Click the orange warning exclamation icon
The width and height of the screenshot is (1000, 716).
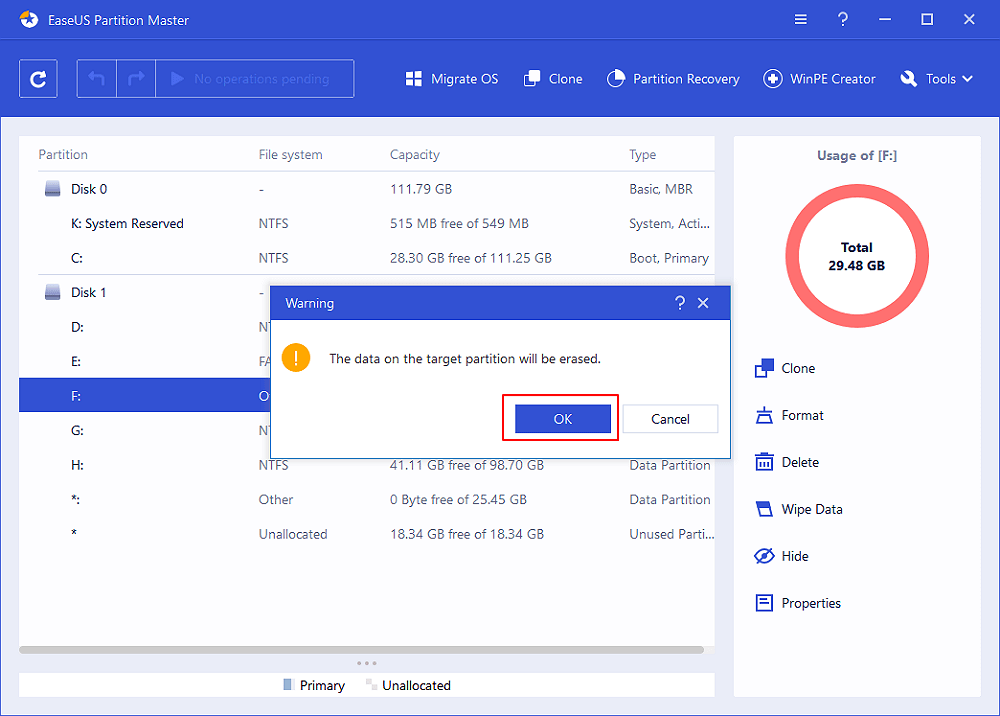296,358
